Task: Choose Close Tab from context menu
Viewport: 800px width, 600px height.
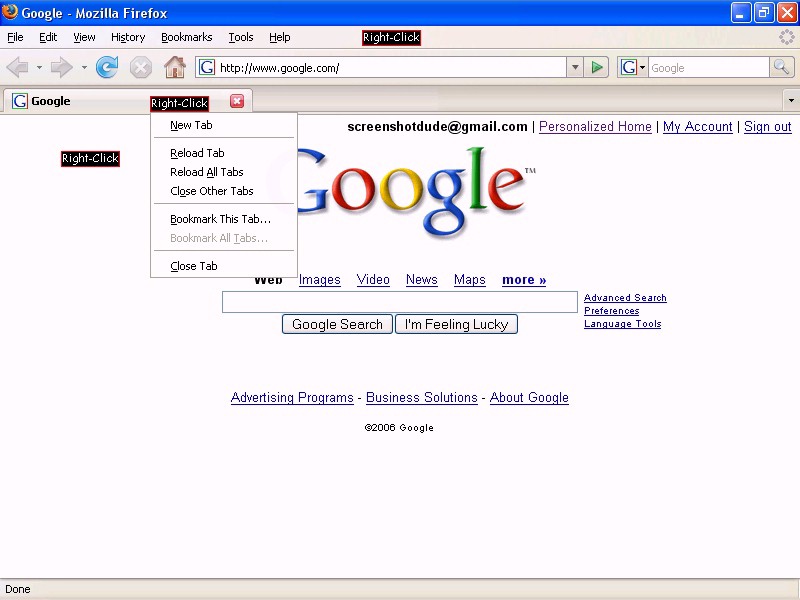Action: tap(224, 266)
